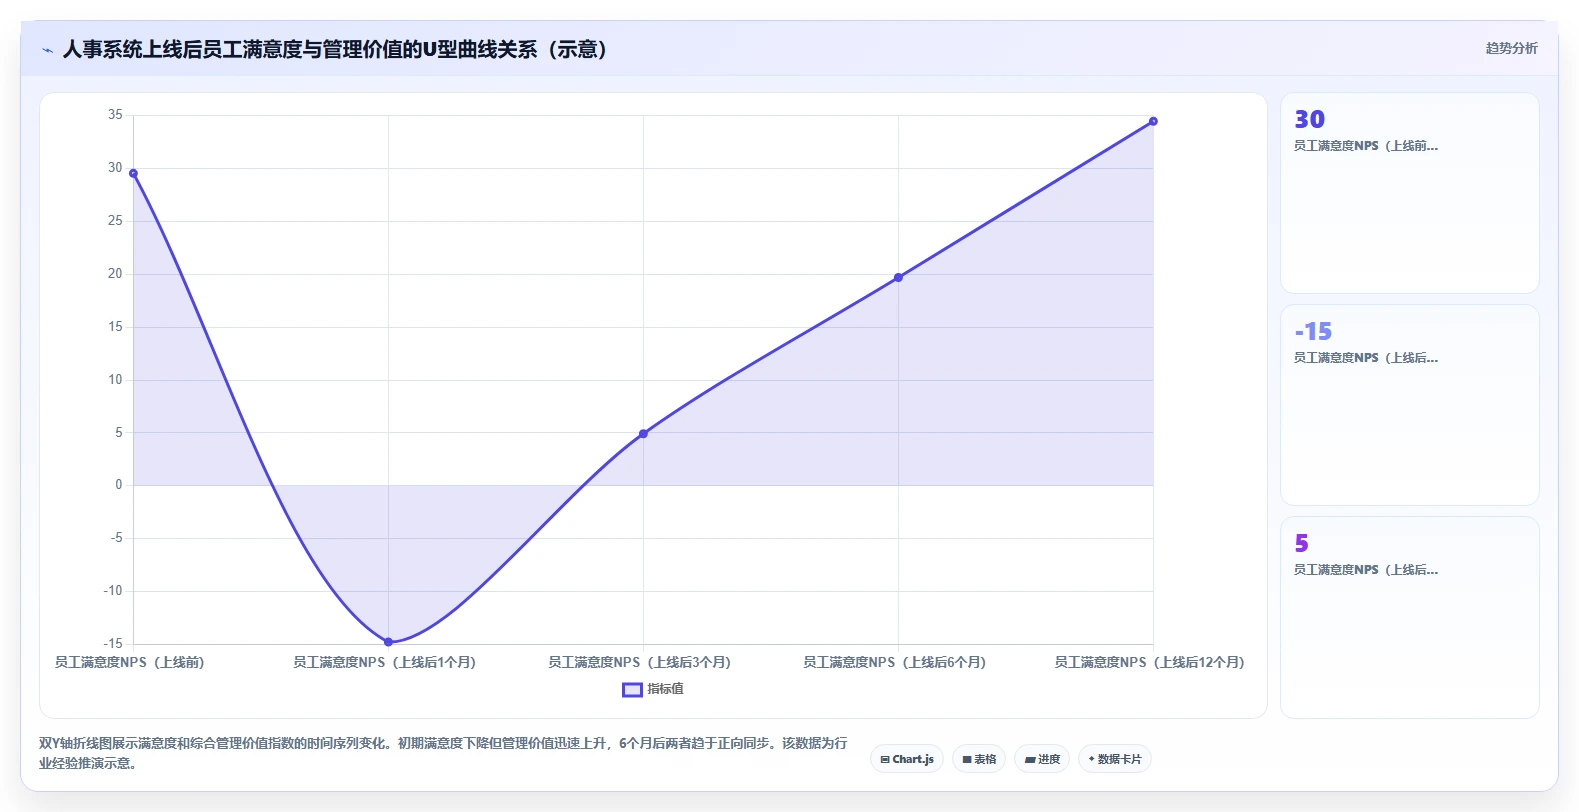The width and height of the screenshot is (1579, 812).
Task: Click the x-axis label 员工满意度NPS（上线后3个月）
Action: coord(640,662)
